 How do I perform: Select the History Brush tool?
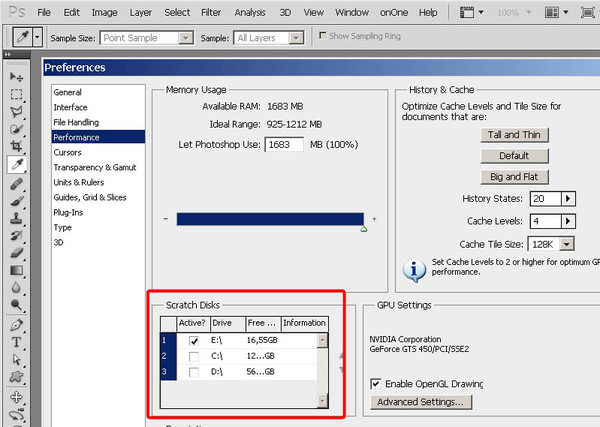(16, 236)
